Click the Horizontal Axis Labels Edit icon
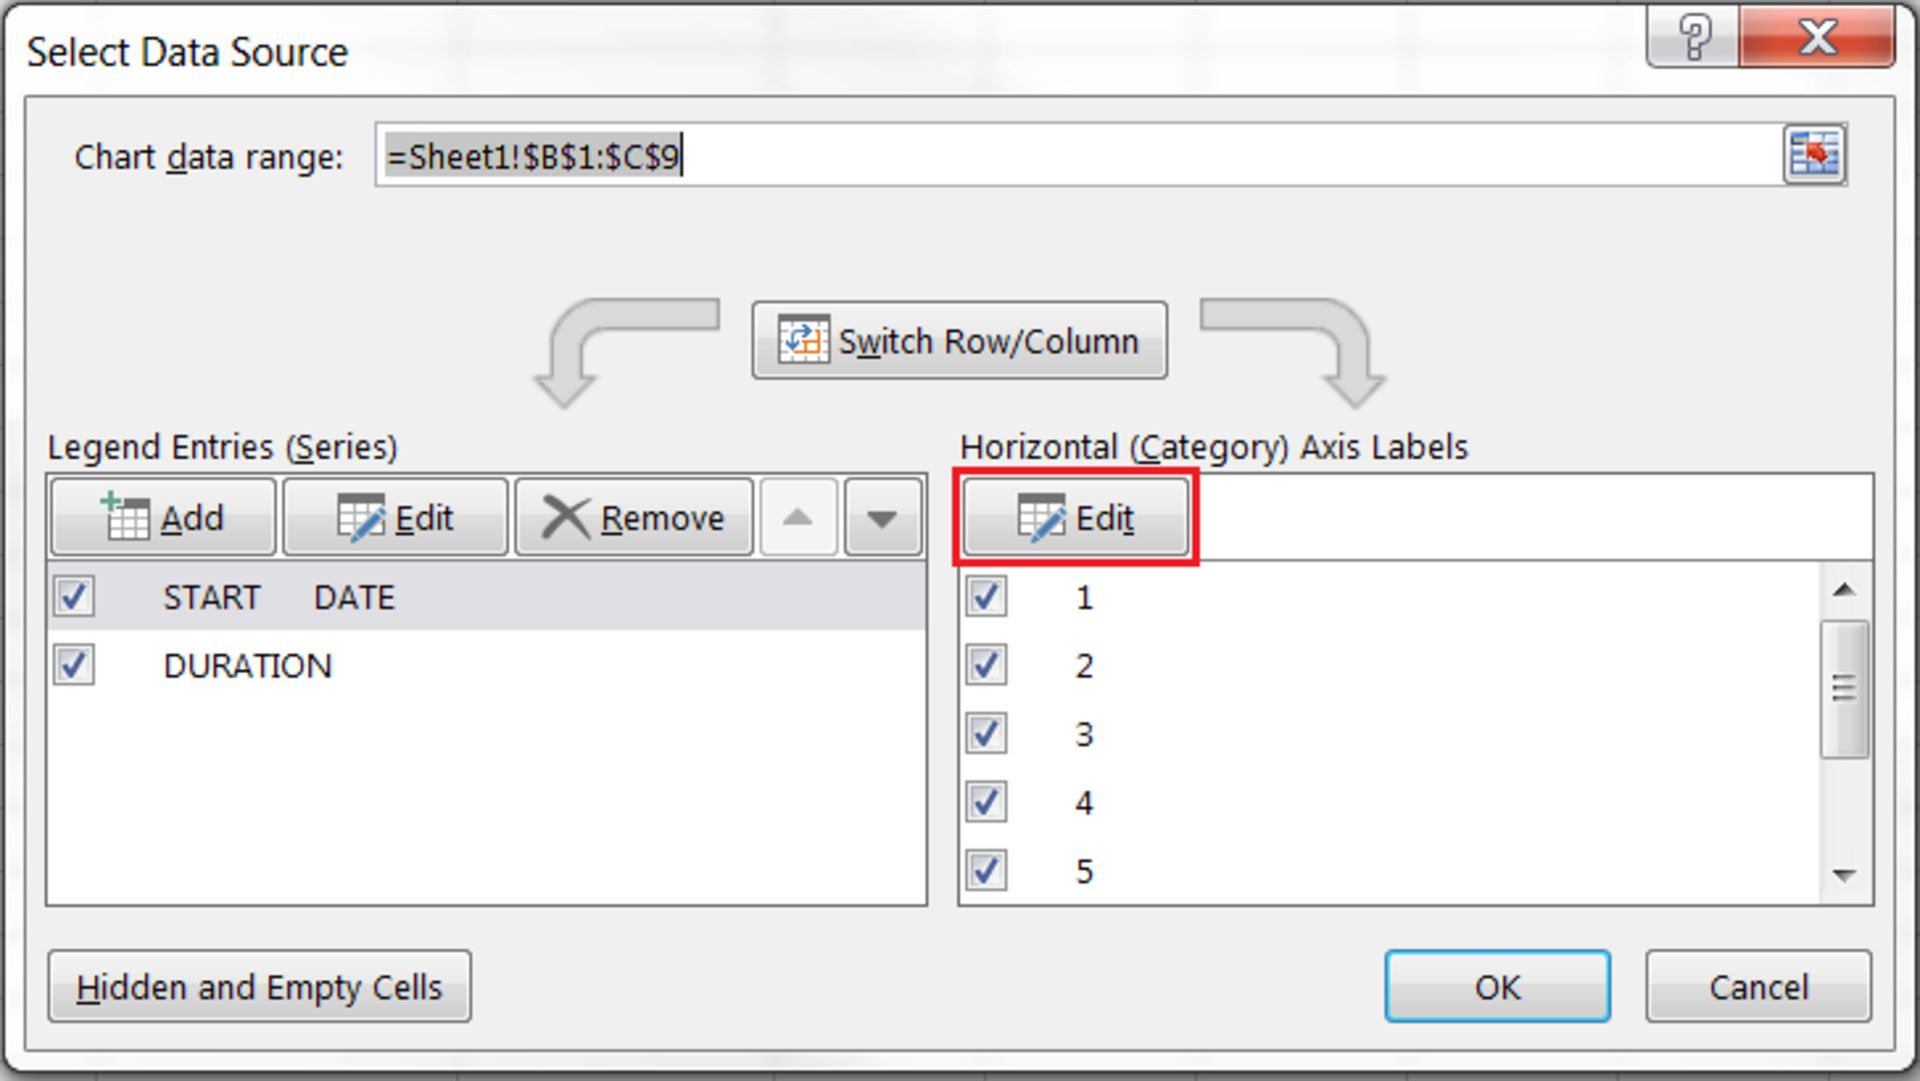Viewport: 1920px width, 1081px height. (x=1075, y=517)
